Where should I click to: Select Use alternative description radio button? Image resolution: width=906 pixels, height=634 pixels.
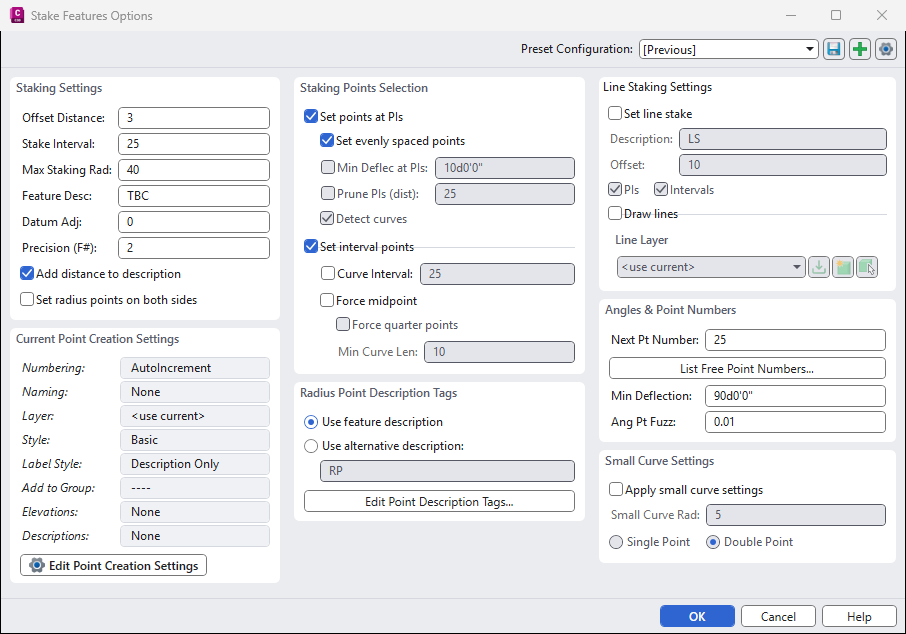(x=311, y=446)
